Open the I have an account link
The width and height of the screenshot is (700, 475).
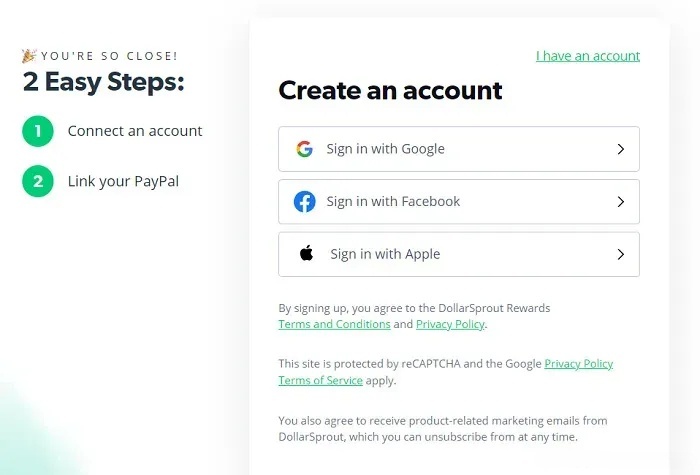pyautogui.click(x=587, y=56)
